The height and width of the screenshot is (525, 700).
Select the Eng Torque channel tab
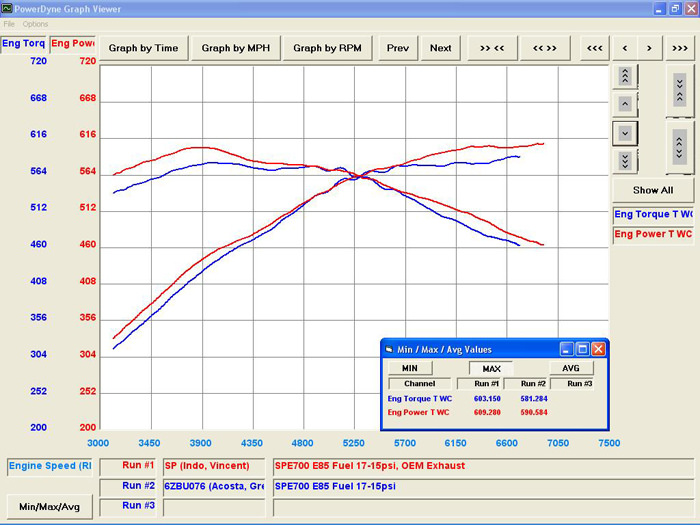coord(23,44)
